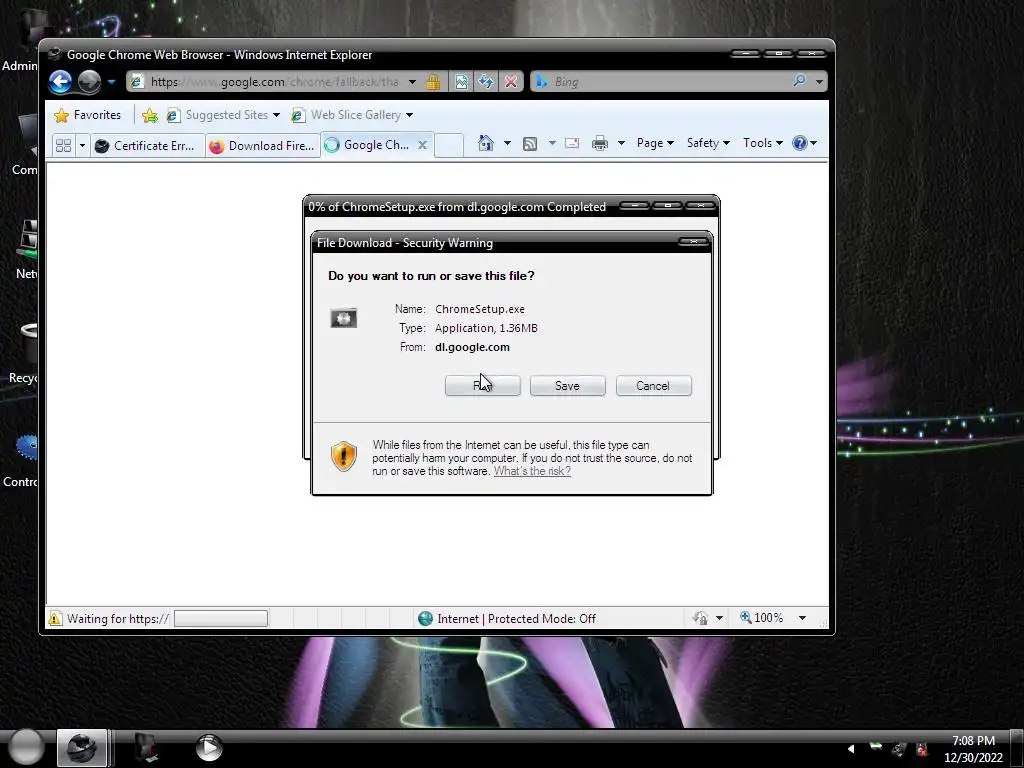Open search provider dropdown arrow

click(x=819, y=82)
